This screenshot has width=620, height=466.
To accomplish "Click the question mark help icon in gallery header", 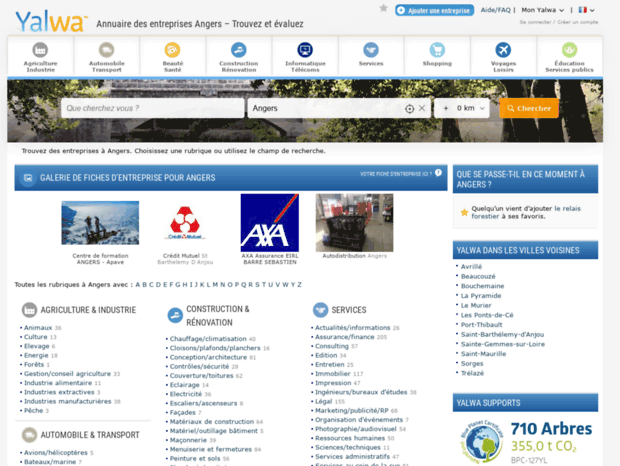I will [x=438, y=173].
